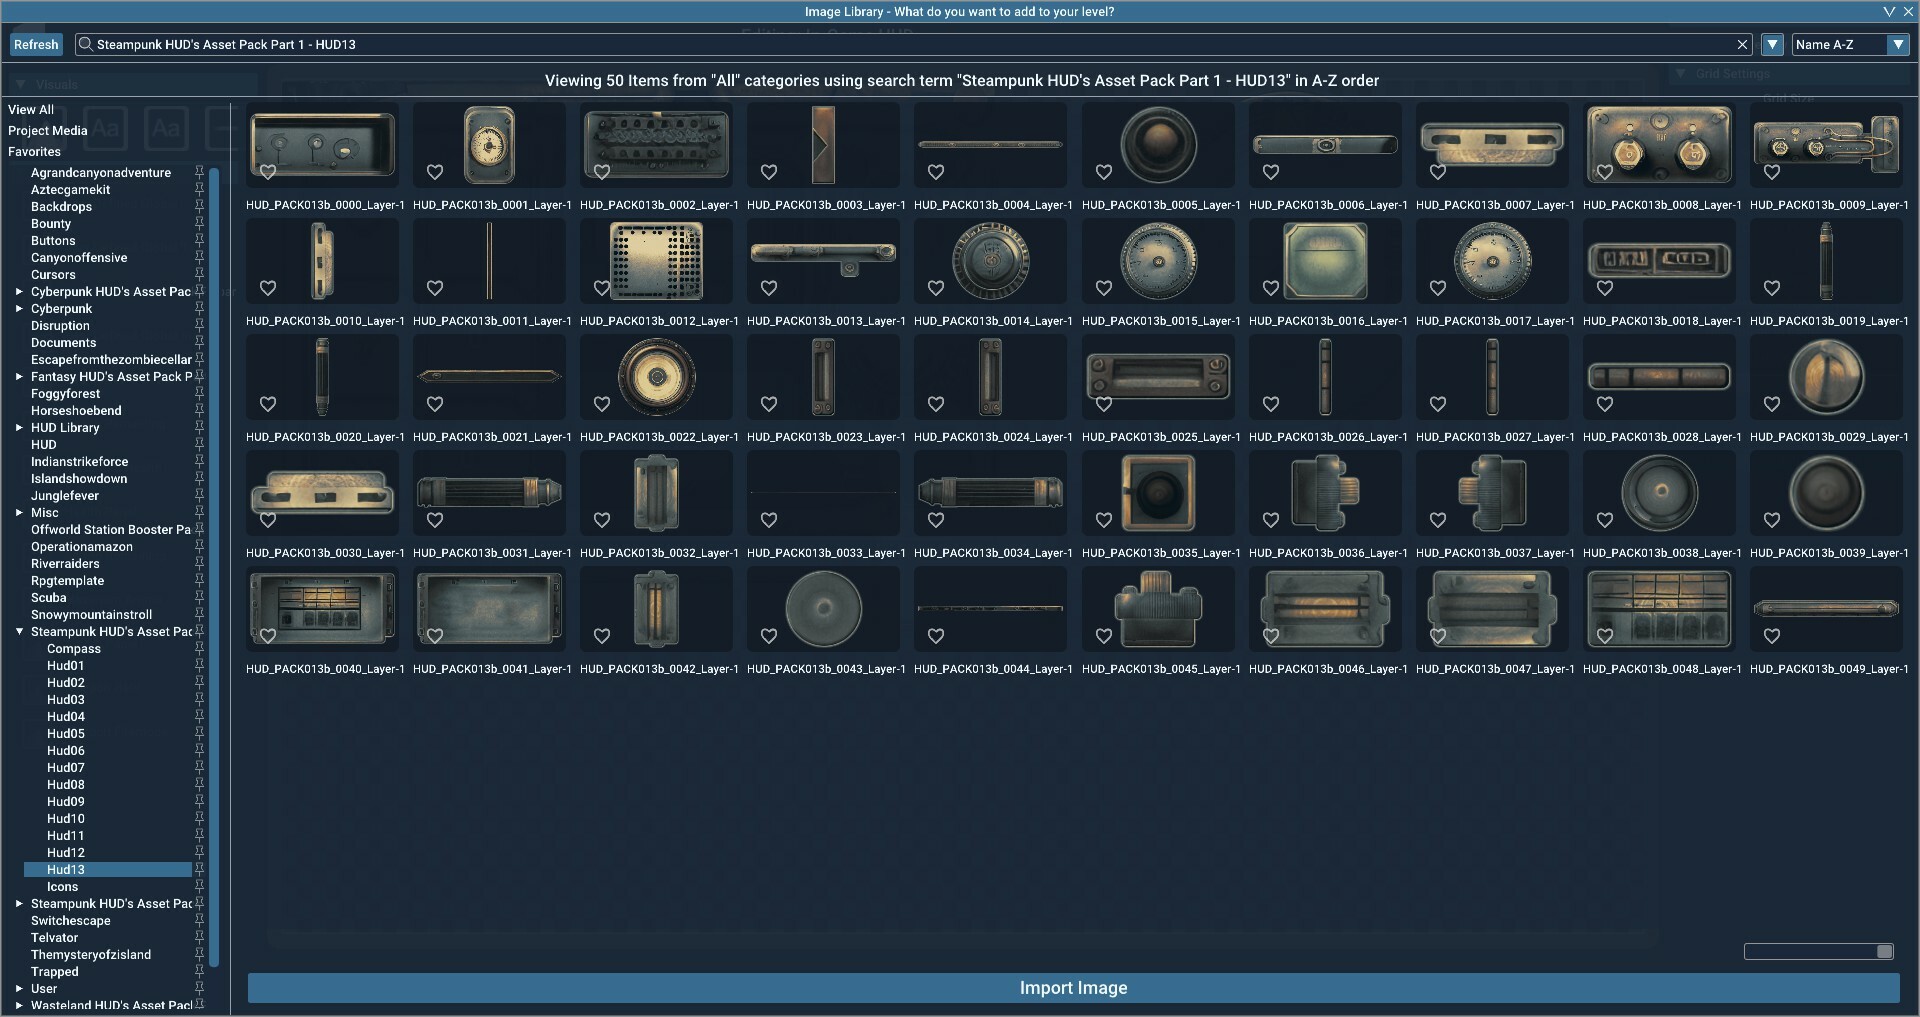Click the magnifying glass icon in search bar

(x=85, y=44)
